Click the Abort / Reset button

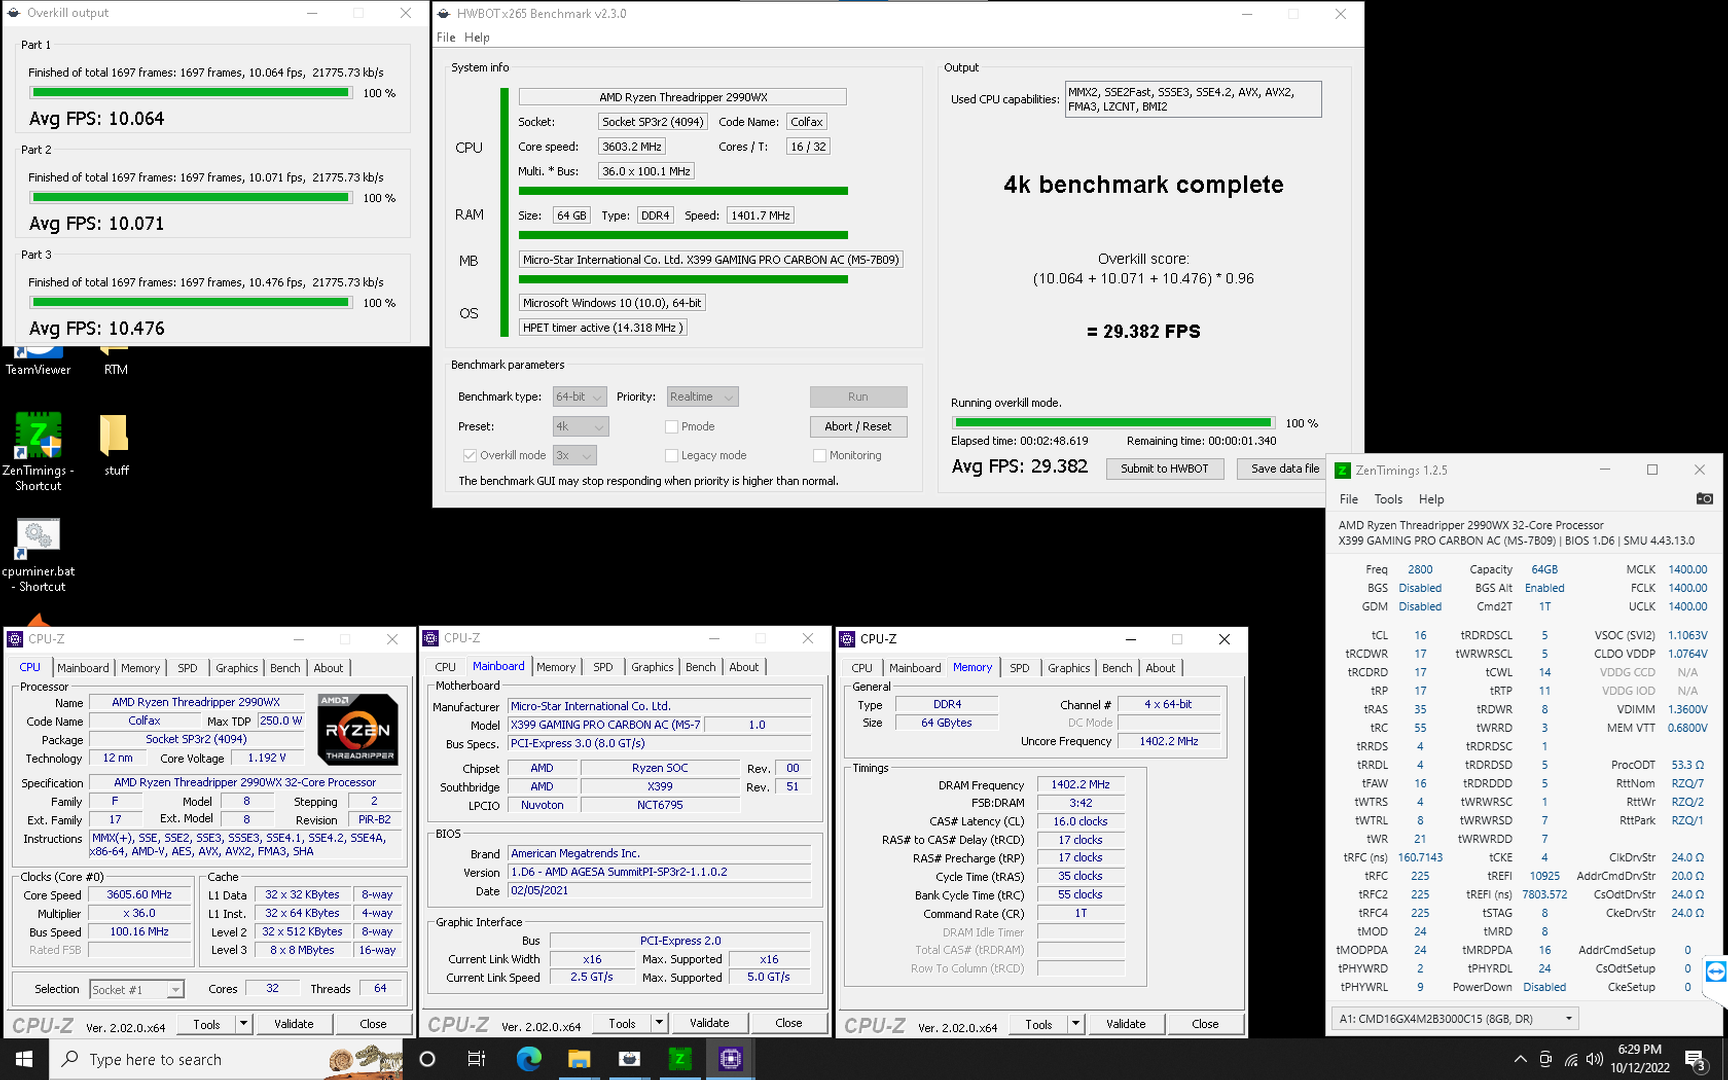tap(858, 426)
